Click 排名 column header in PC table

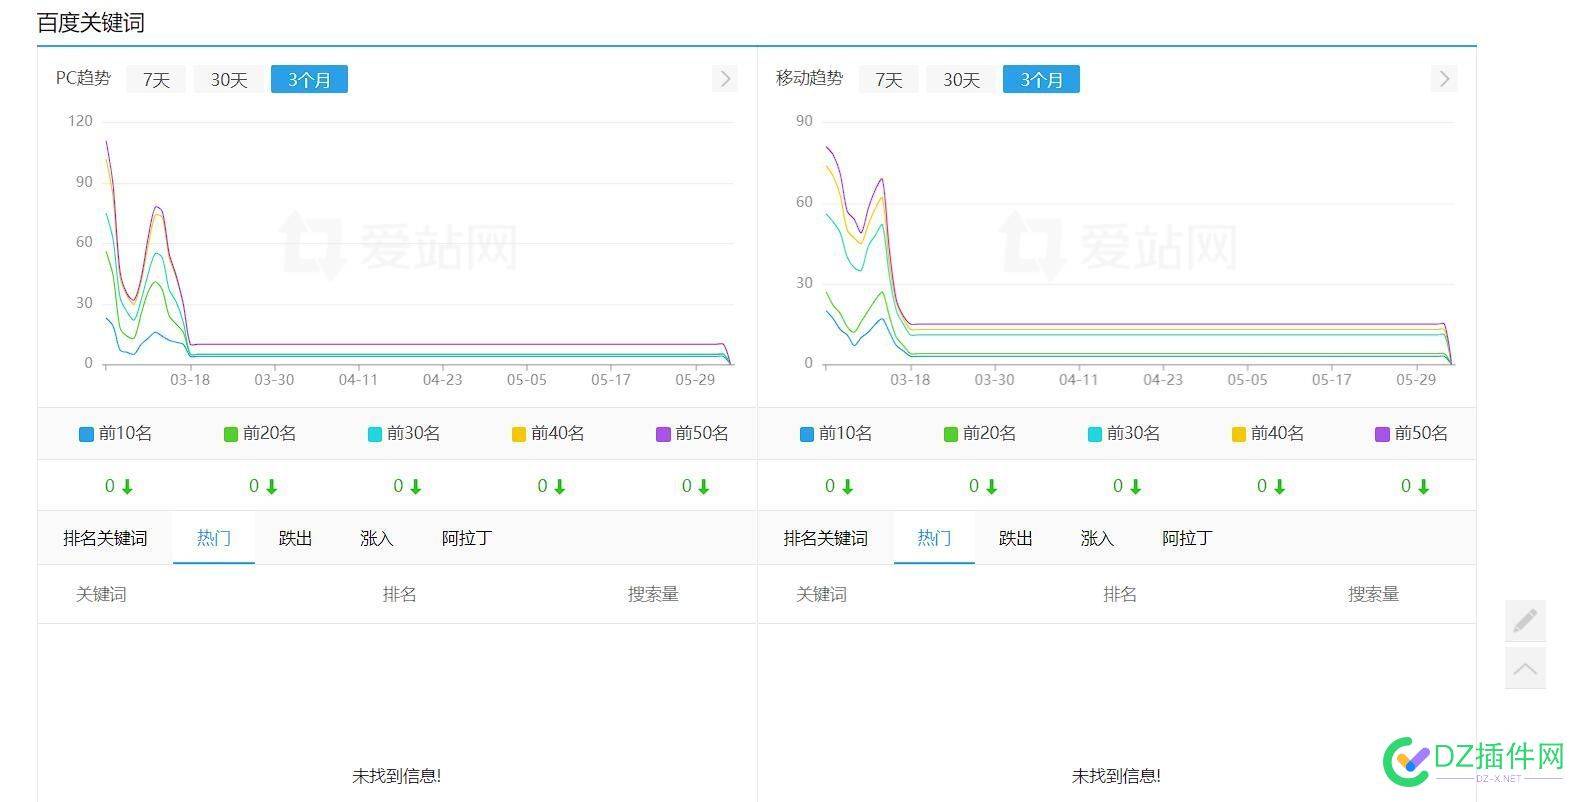coord(400,594)
